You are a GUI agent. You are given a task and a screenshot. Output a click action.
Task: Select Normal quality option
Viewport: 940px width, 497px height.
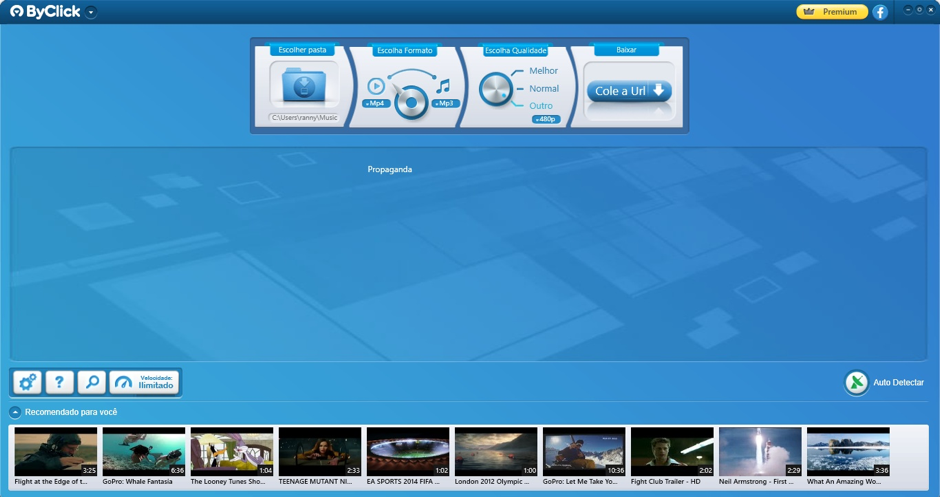543,89
